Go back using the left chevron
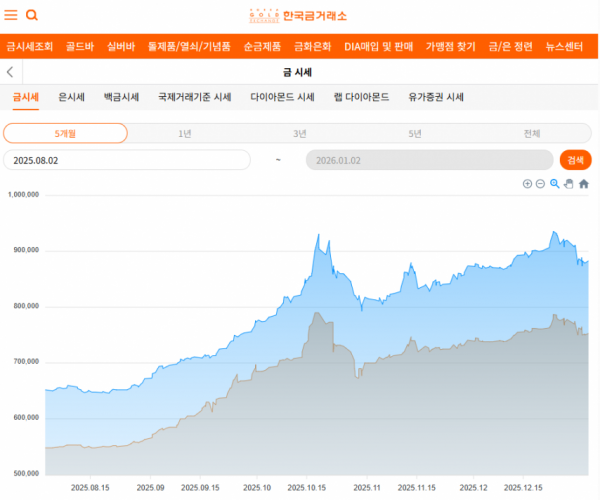Viewport: 600px width, 500px height. [x=10, y=72]
